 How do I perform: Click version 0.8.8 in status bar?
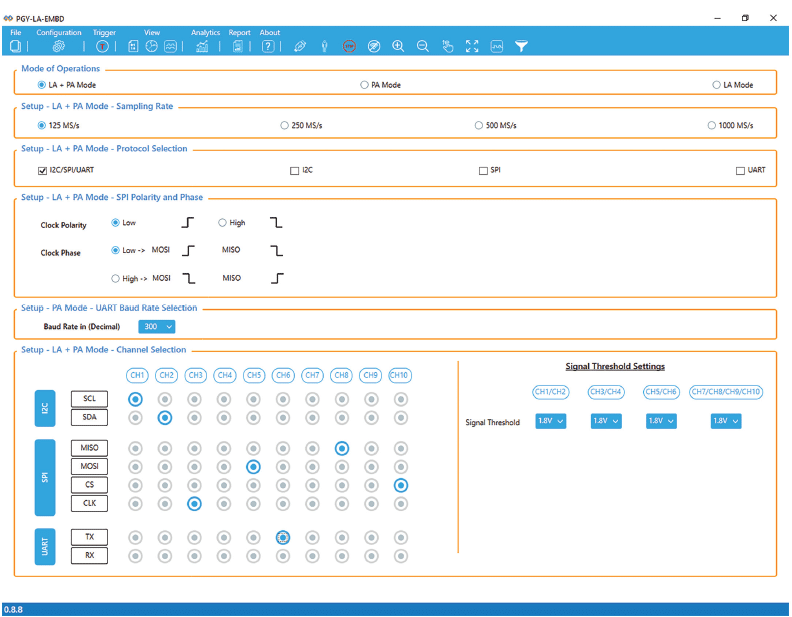(x=13, y=609)
